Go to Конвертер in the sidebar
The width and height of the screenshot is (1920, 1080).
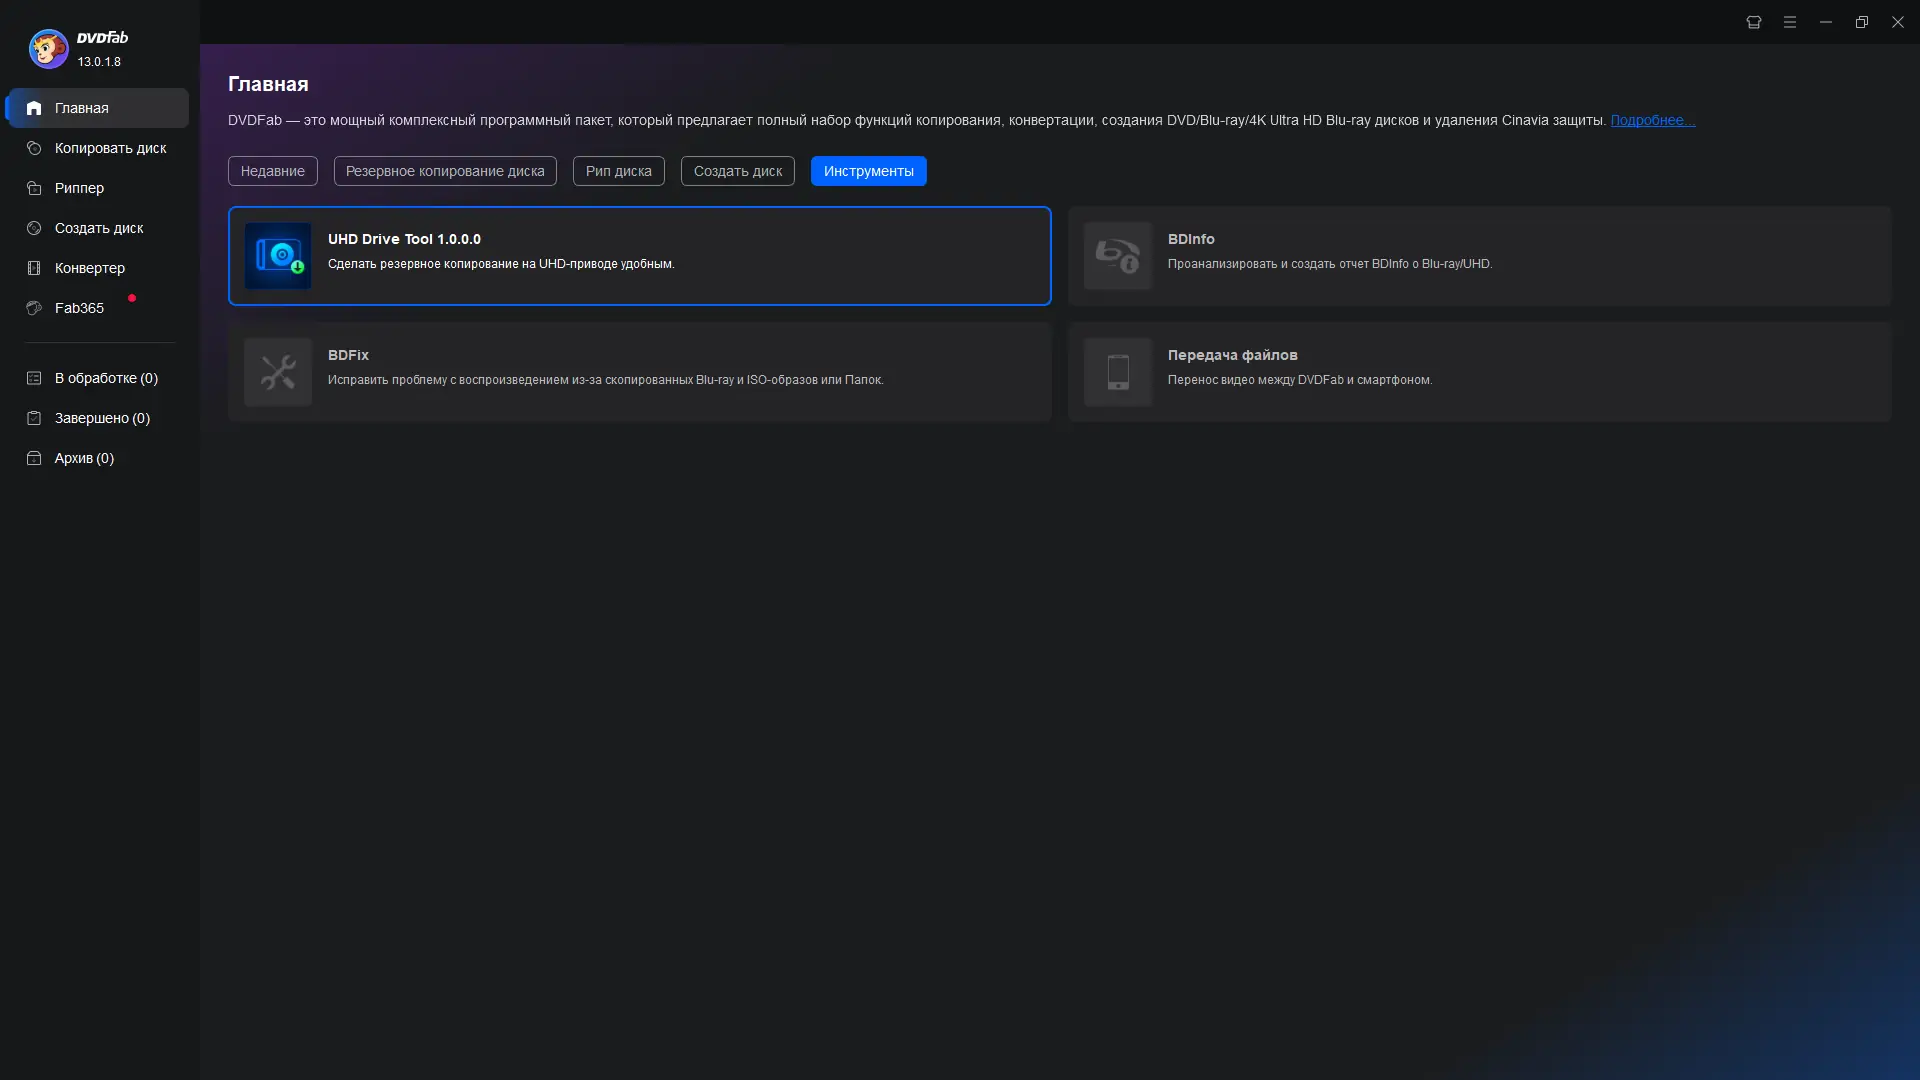(x=89, y=268)
